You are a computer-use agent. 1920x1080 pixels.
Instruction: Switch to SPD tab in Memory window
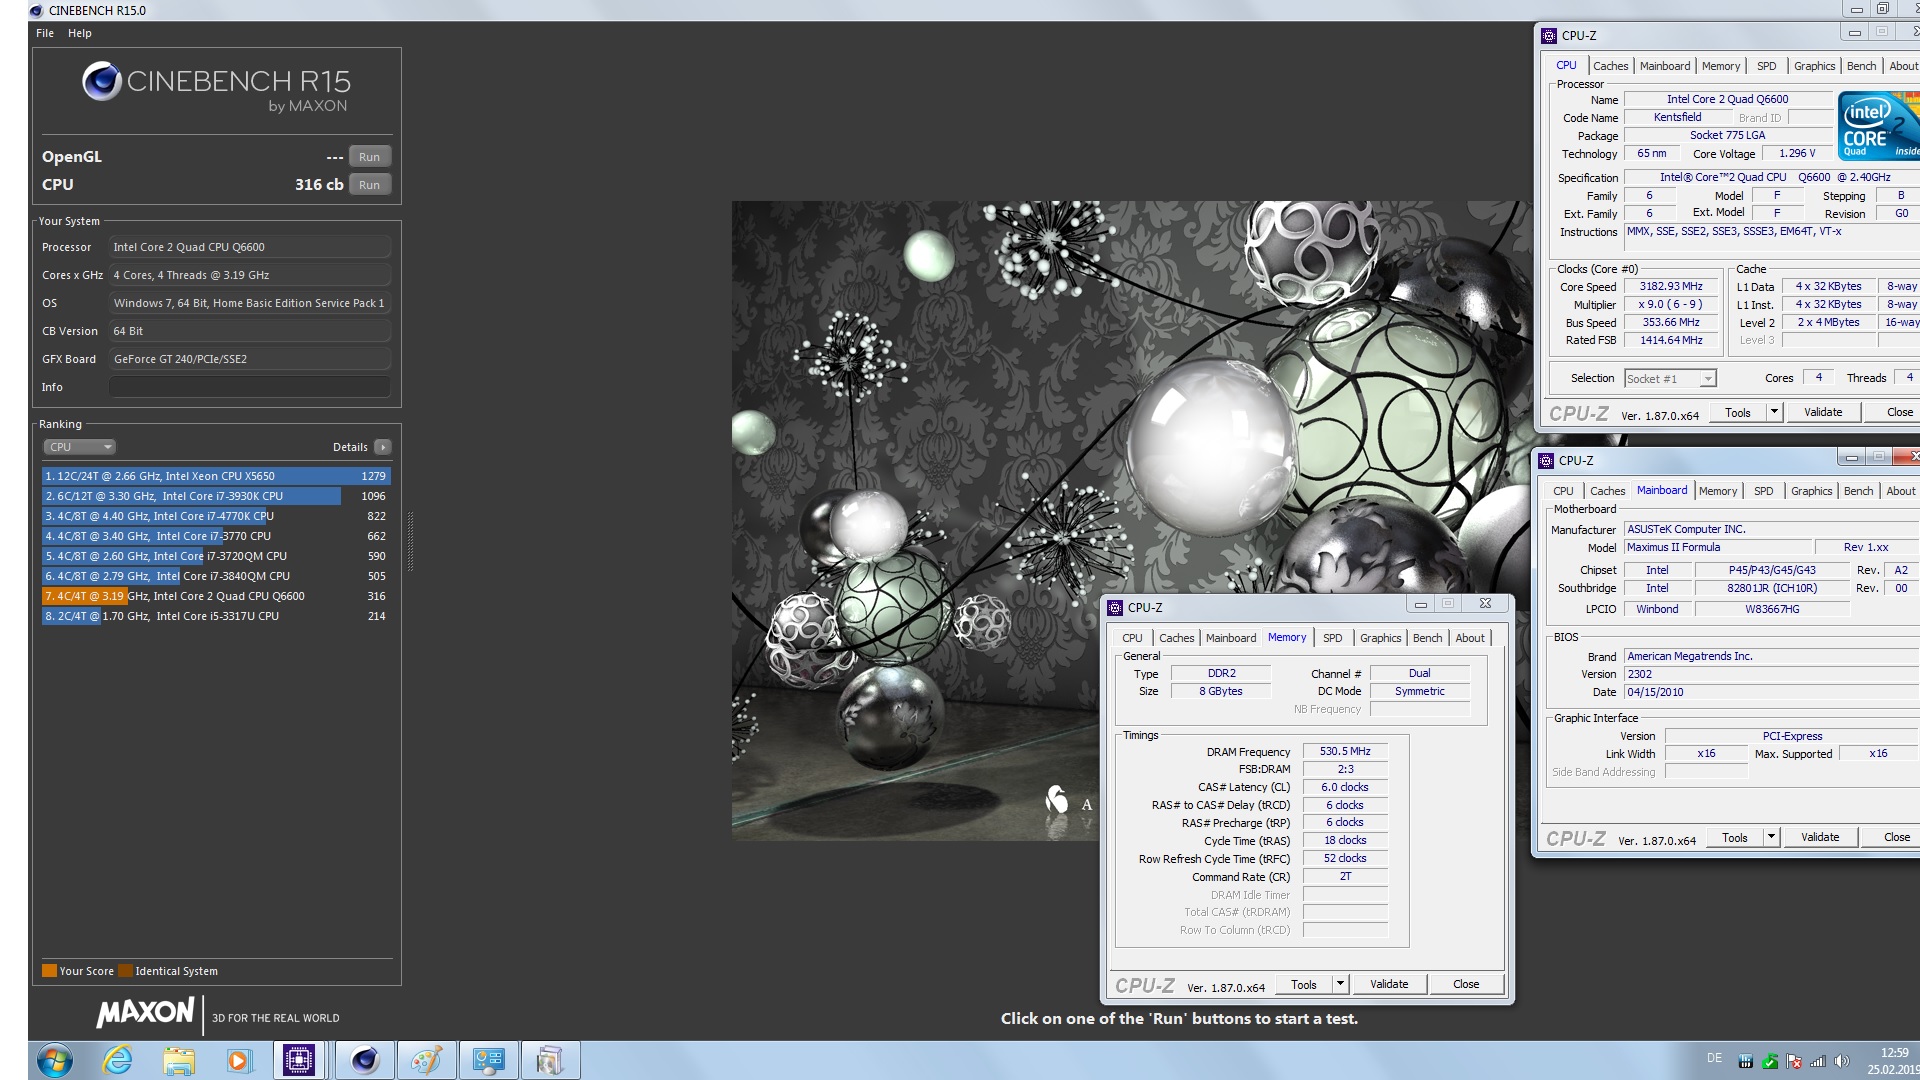pyautogui.click(x=1332, y=638)
